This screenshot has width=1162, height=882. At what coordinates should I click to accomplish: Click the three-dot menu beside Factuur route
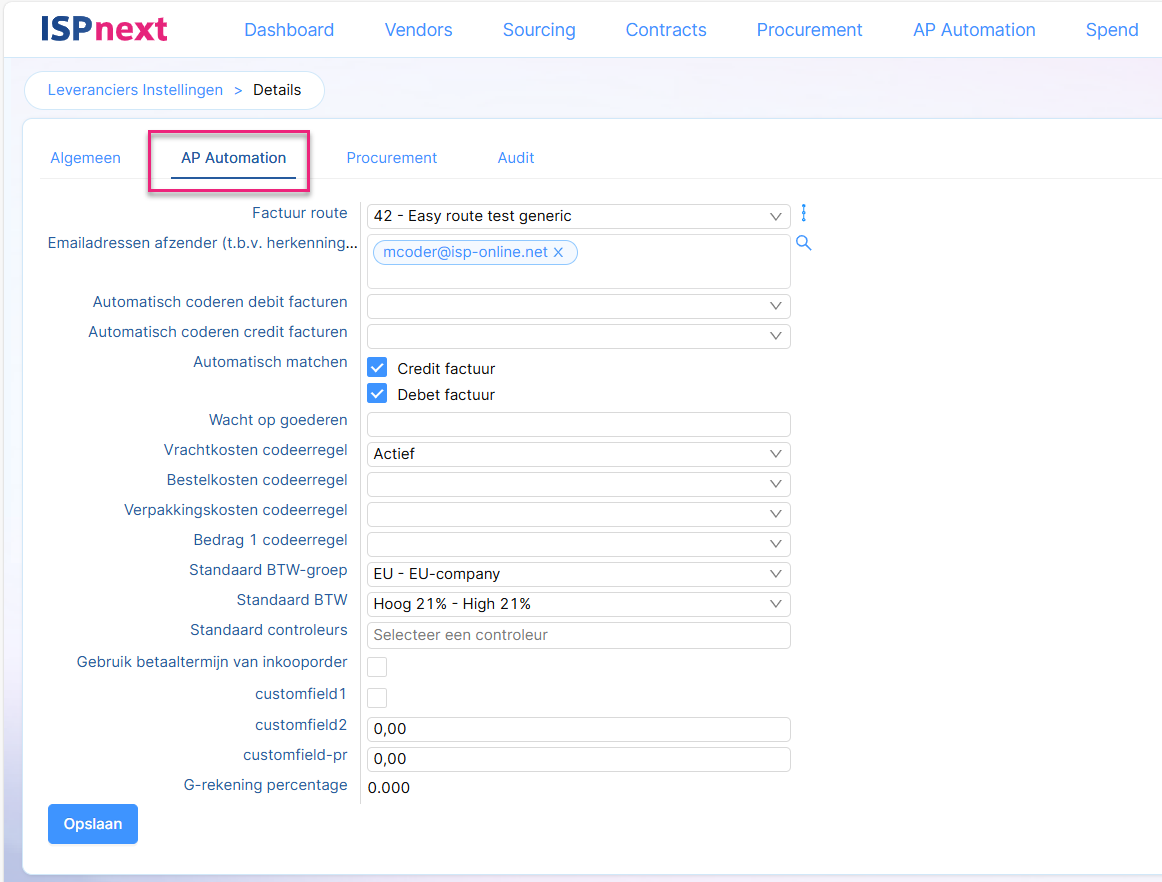tap(803, 213)
